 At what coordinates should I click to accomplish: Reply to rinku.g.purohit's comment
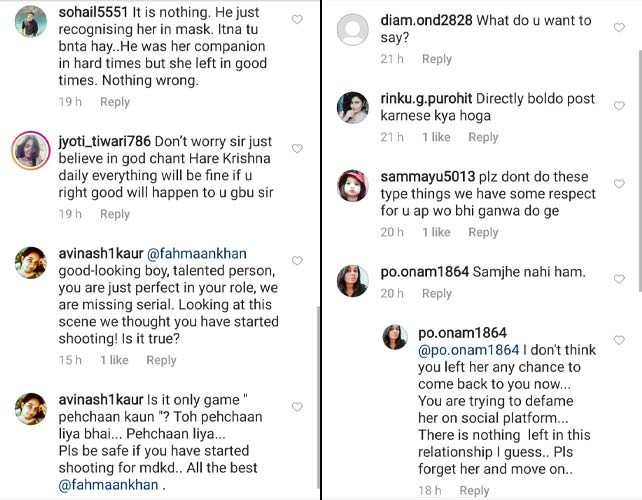click(x=483, y=137)
